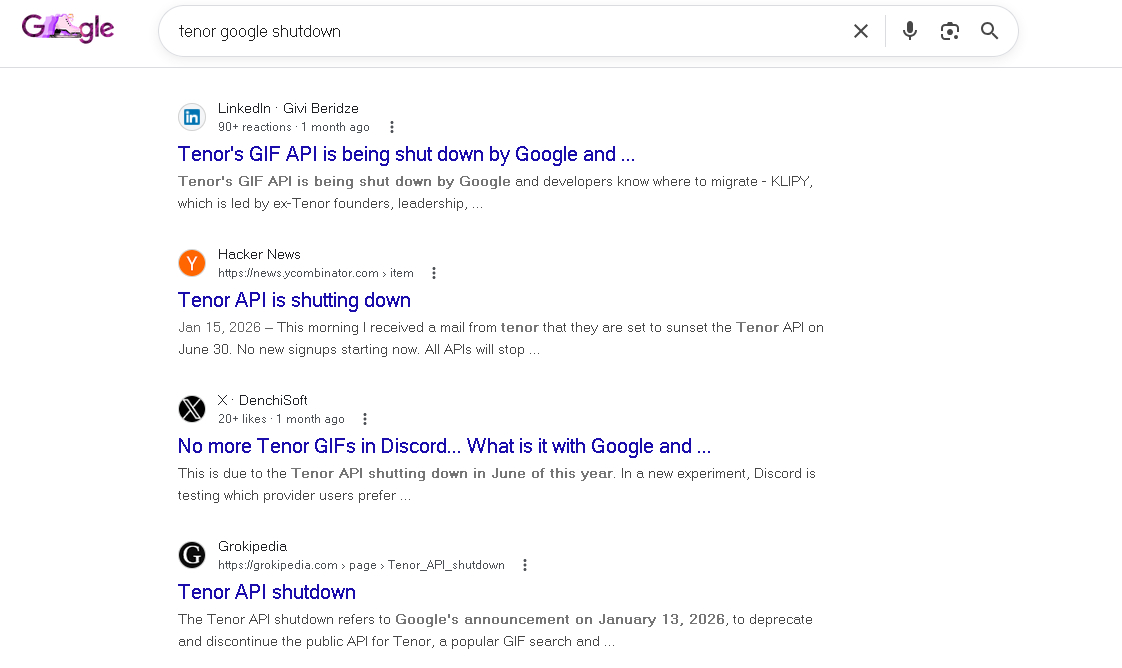This screenshot has width=1122, height=668.
Task: Submit search with magnifier icon
Action: coord(990,31)
